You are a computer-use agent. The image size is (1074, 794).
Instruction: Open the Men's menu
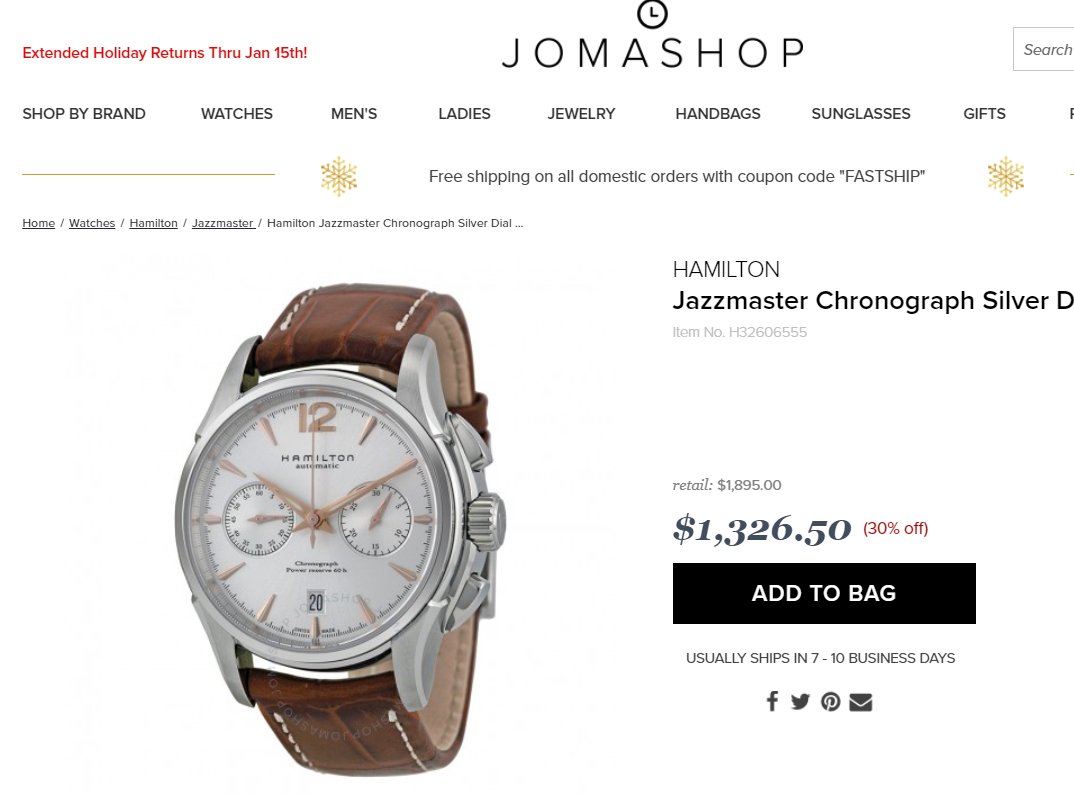353,114
